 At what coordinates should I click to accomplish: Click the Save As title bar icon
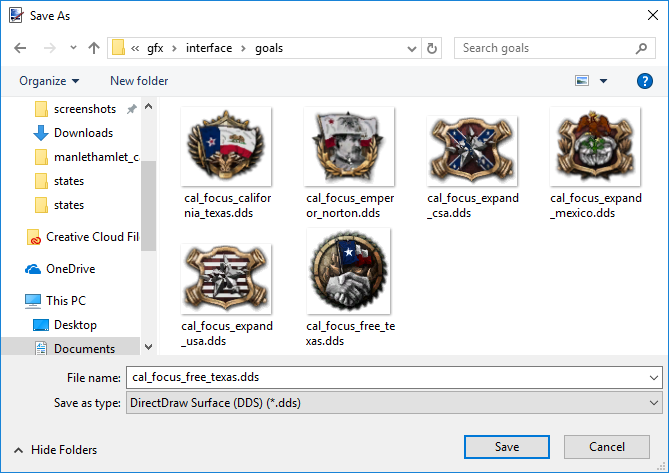tap(16, 16)
